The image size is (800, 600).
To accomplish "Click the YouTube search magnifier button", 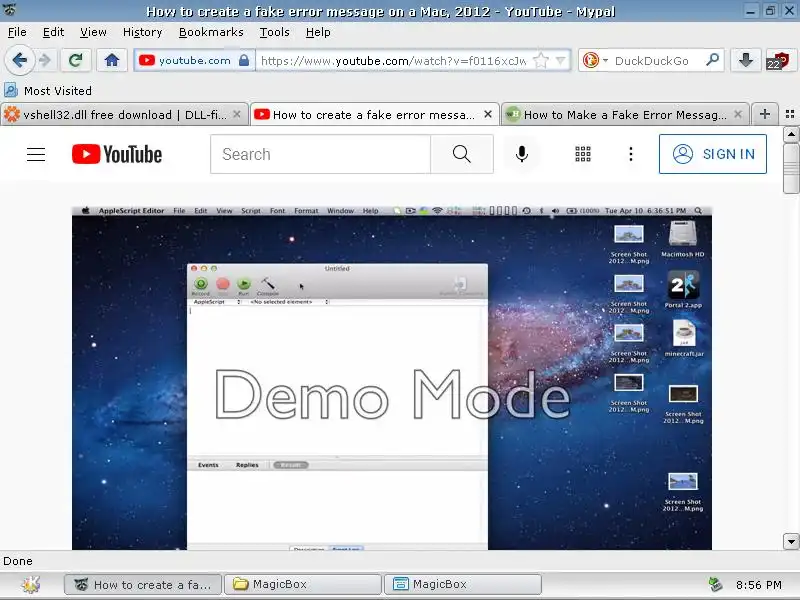I will (462, 154).
